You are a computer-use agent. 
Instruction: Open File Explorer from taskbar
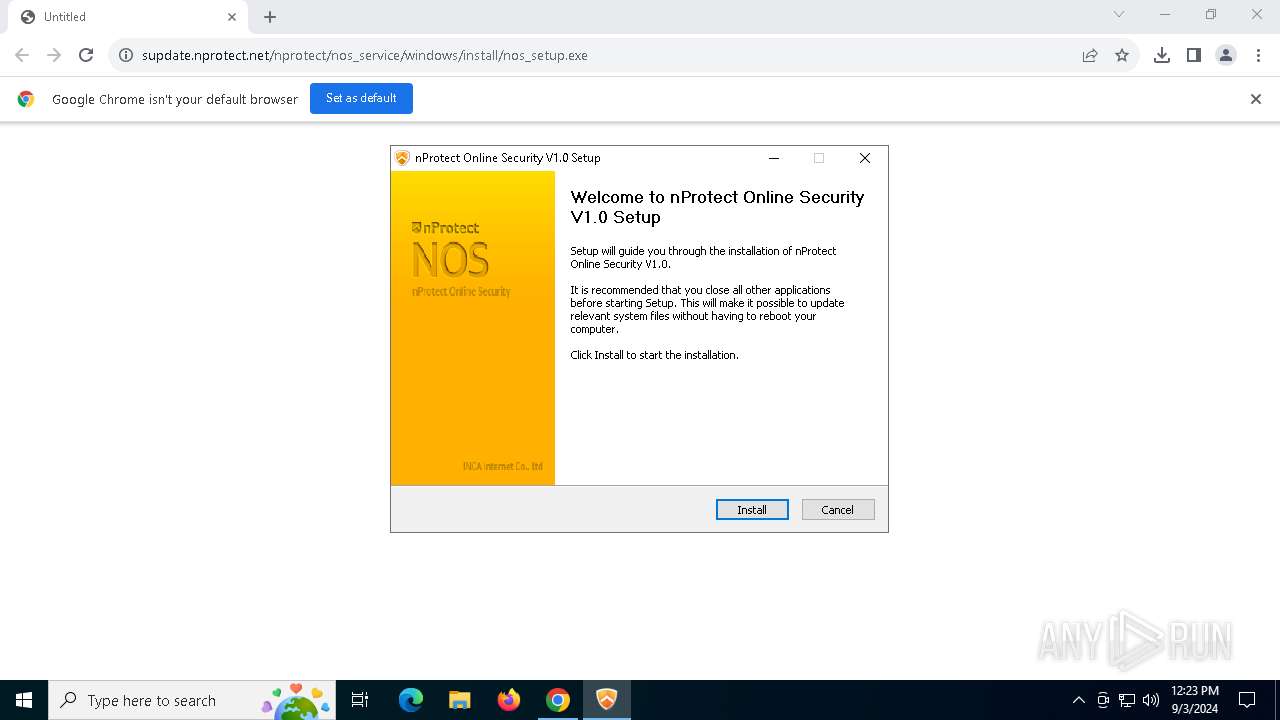tap(459, 700)
